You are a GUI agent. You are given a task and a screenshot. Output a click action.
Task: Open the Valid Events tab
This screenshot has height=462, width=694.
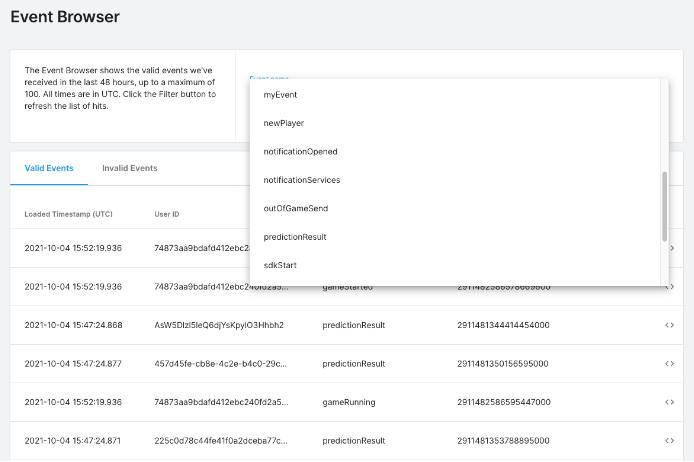(x=48, y=168)
